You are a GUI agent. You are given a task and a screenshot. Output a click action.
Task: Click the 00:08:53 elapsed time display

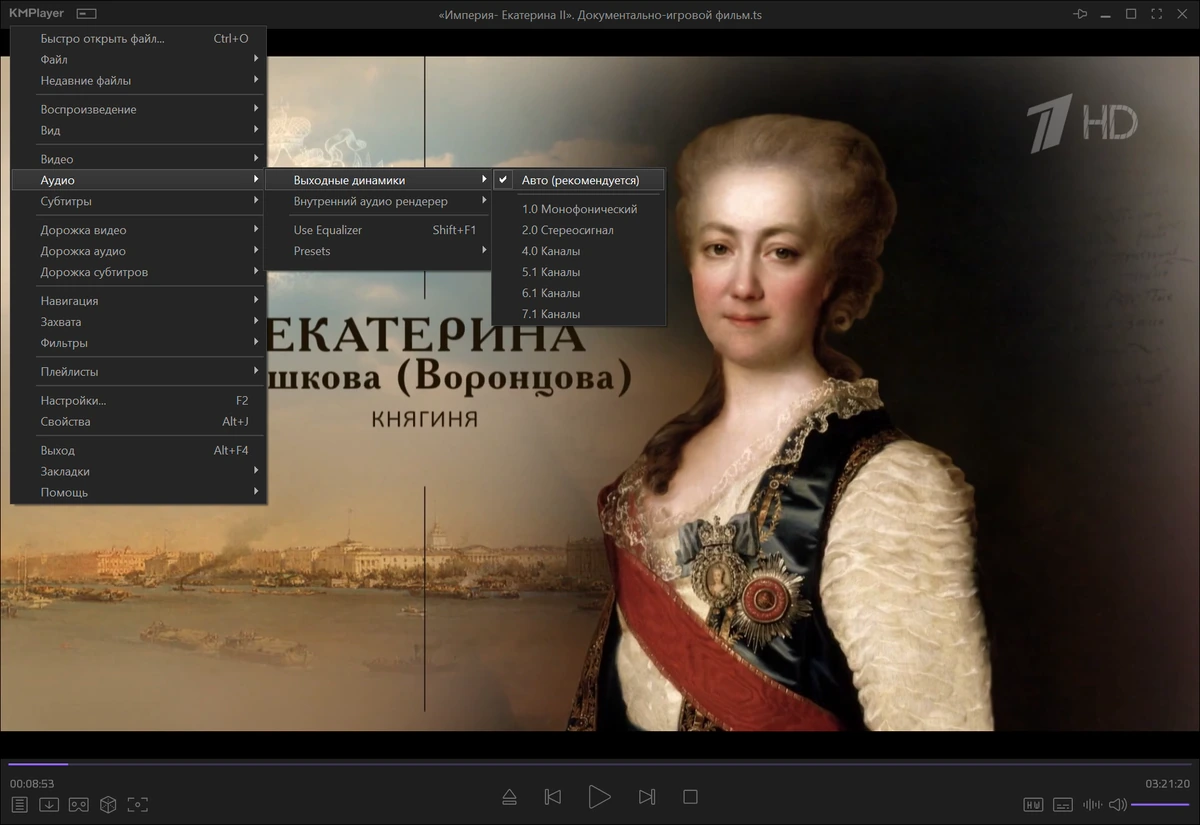tap(32, 783)
